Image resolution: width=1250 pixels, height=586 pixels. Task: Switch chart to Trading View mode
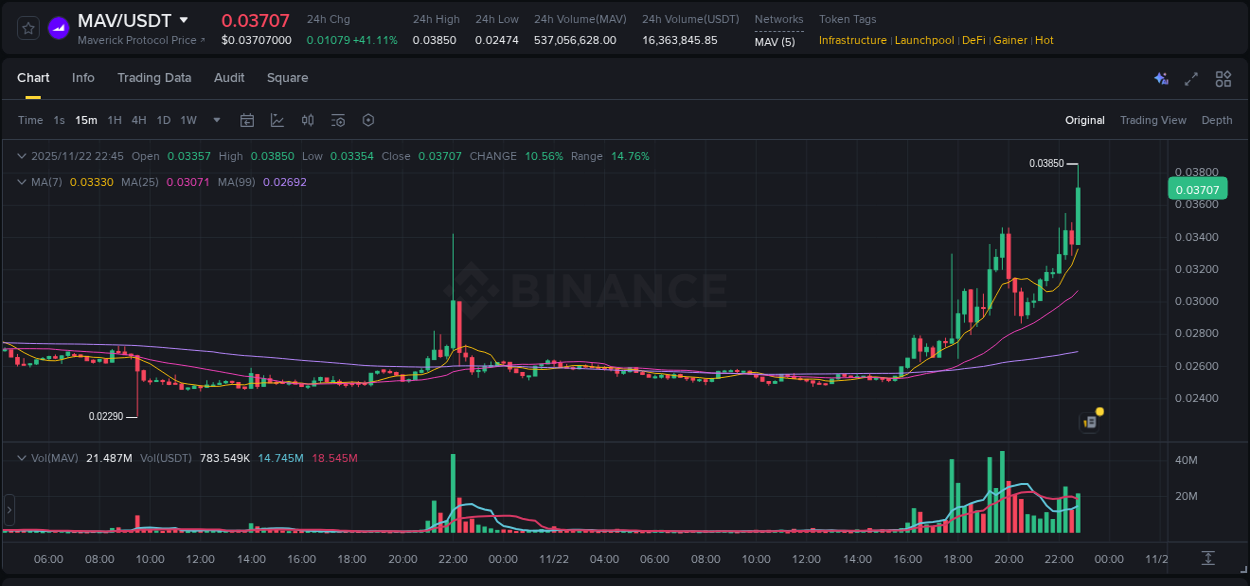click(1153, 120)
